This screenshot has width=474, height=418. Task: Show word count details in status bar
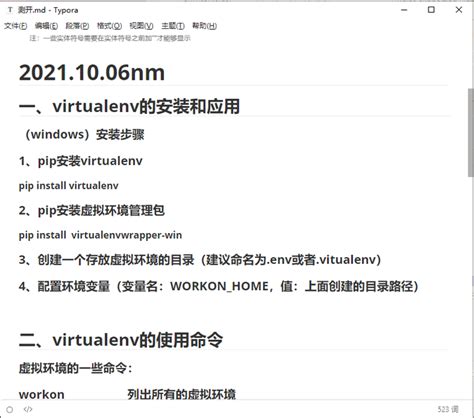[x=448, y=409]
